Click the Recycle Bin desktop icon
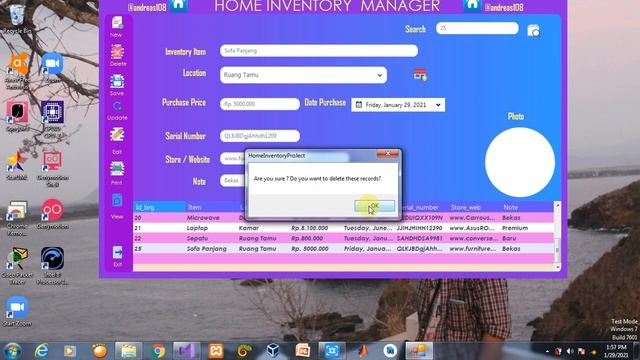This screenshot has height=360, width=640. [16, 18]
